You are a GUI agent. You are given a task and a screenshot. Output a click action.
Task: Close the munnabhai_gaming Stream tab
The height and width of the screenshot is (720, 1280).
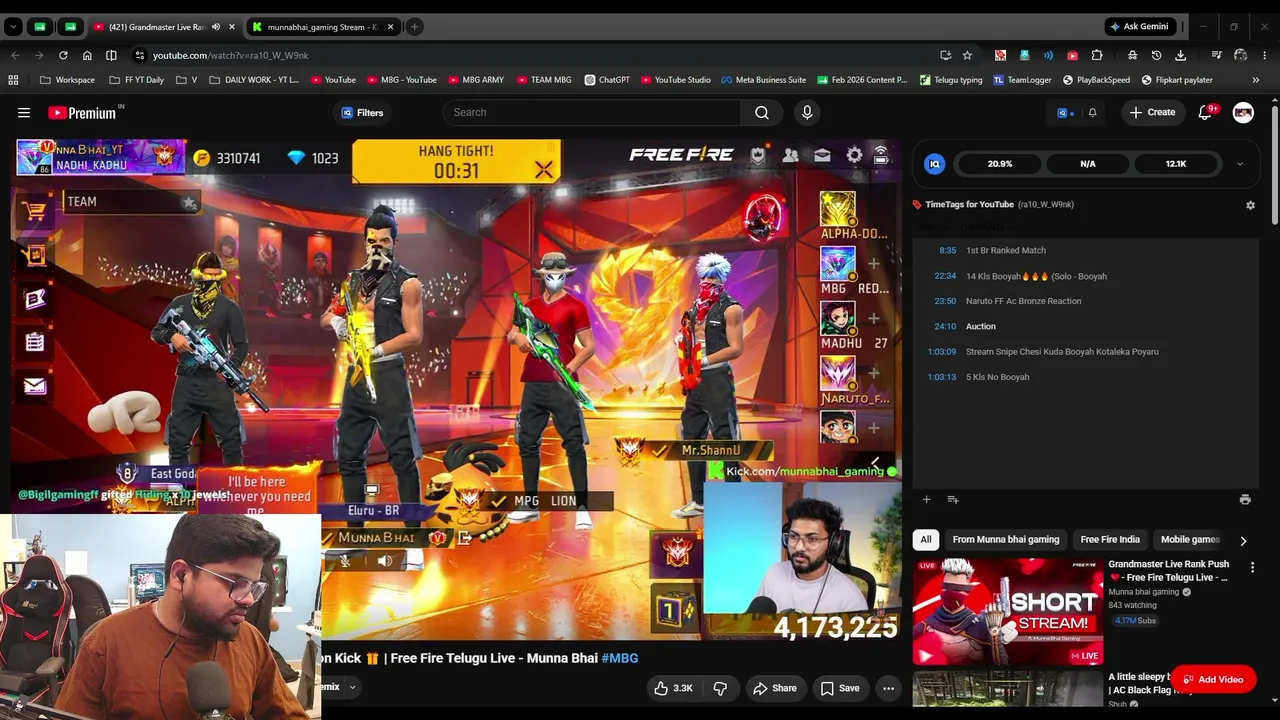pos(390,27)
